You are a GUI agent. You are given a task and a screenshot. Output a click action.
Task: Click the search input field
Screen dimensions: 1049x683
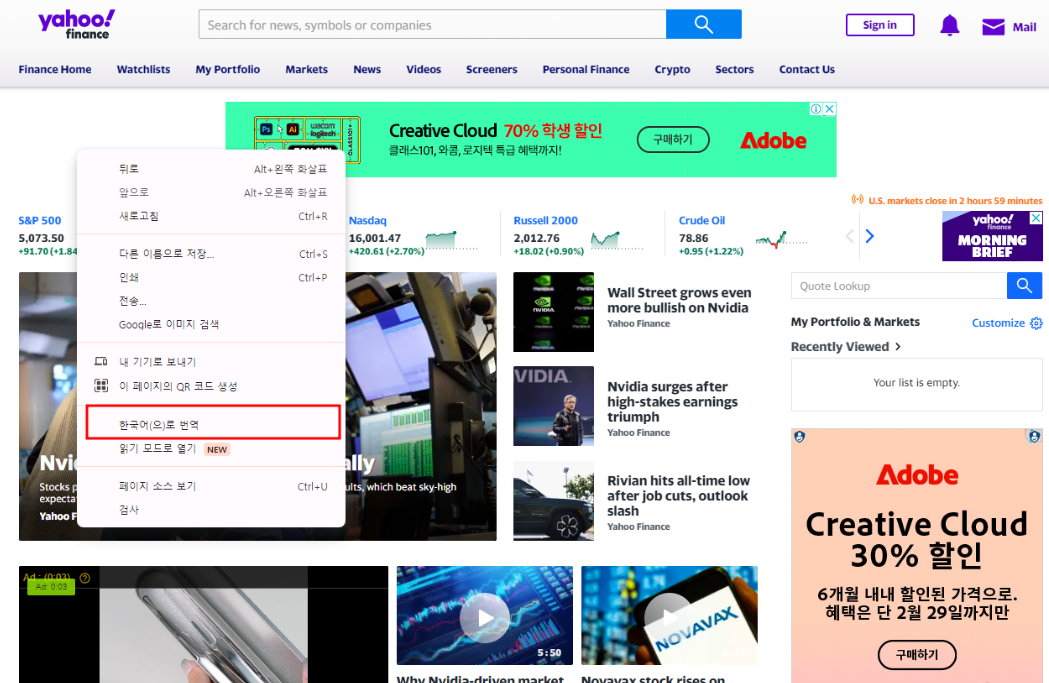(x=432, y=25)
